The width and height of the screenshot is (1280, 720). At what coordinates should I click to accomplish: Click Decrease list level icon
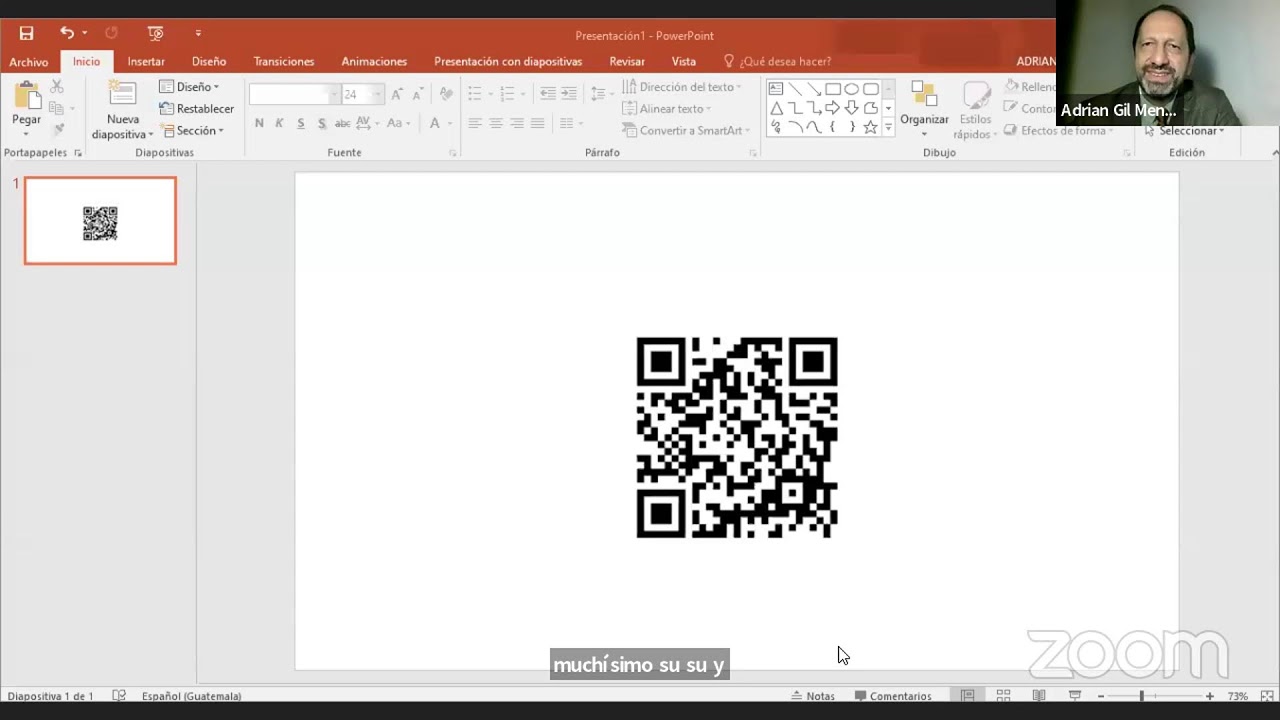[x=548, y=94]
